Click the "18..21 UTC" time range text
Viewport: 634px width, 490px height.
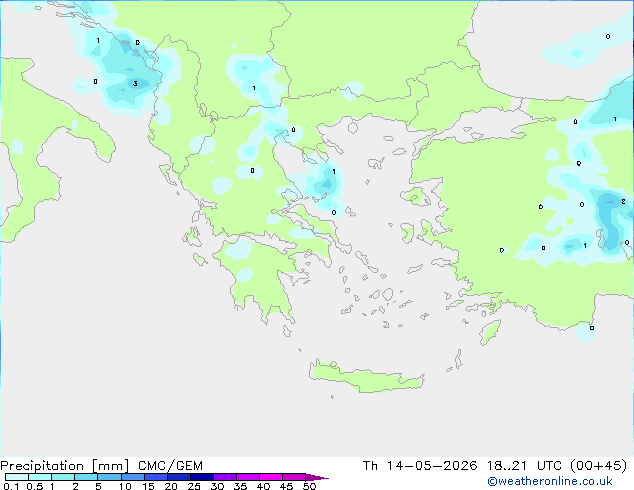[x=524, y=466]
